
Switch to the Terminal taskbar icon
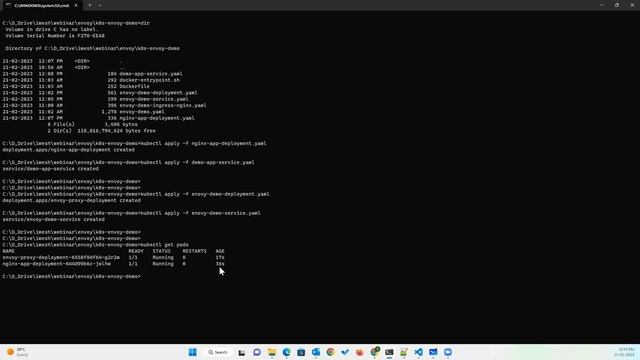tap(389, 352)
